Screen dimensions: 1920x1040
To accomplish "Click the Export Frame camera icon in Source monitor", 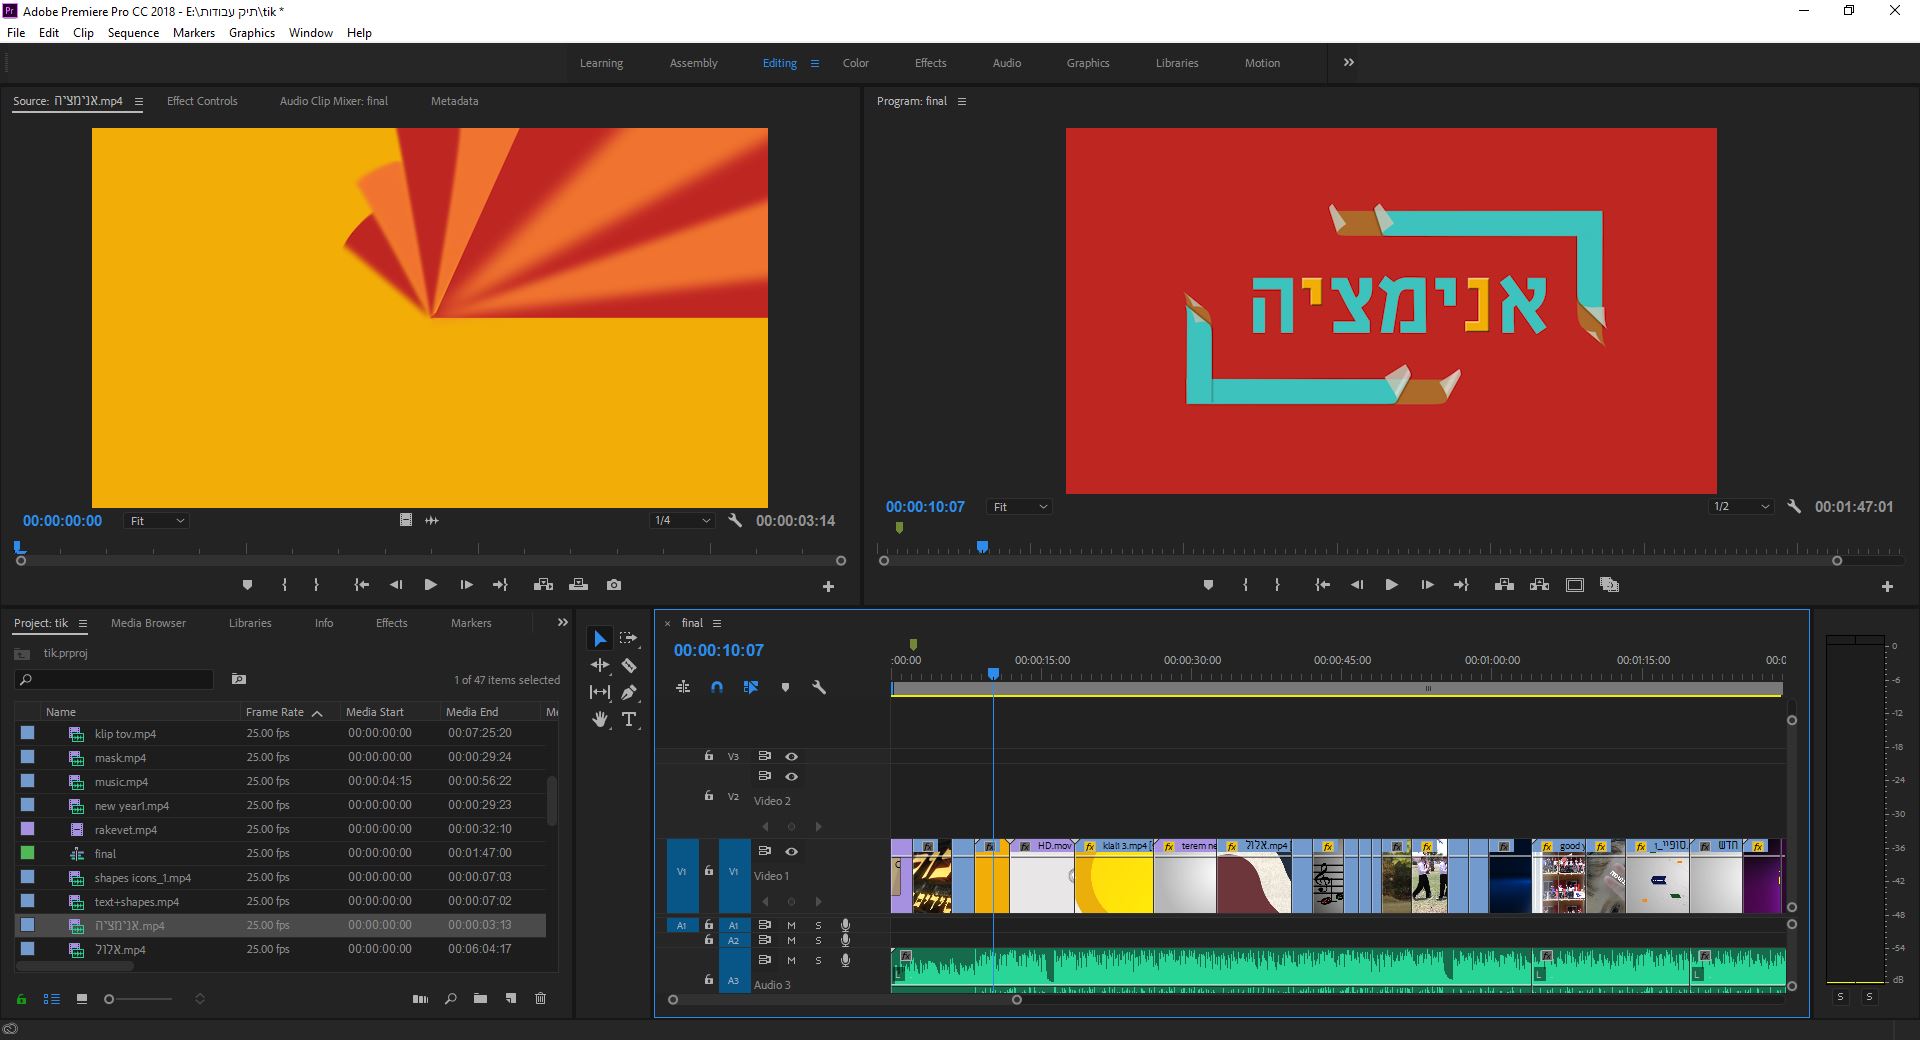I will 614,585.
